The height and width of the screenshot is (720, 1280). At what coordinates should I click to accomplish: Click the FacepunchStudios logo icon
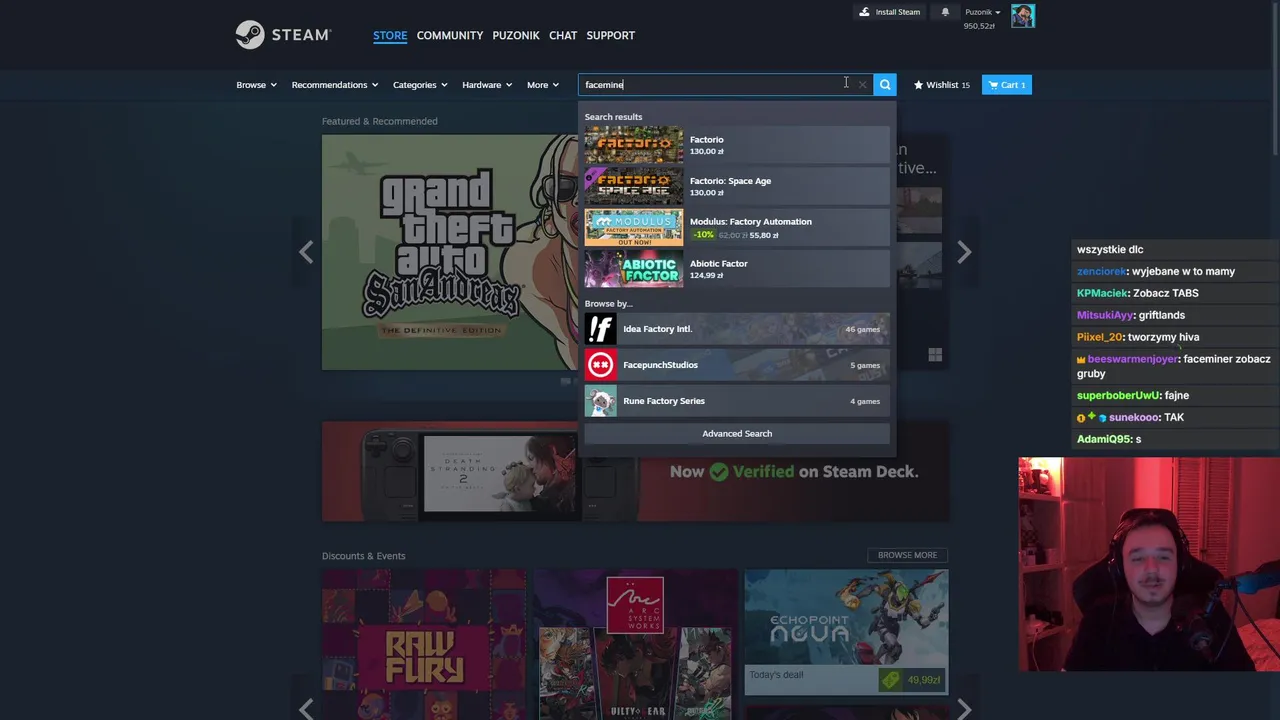(601, 365)
